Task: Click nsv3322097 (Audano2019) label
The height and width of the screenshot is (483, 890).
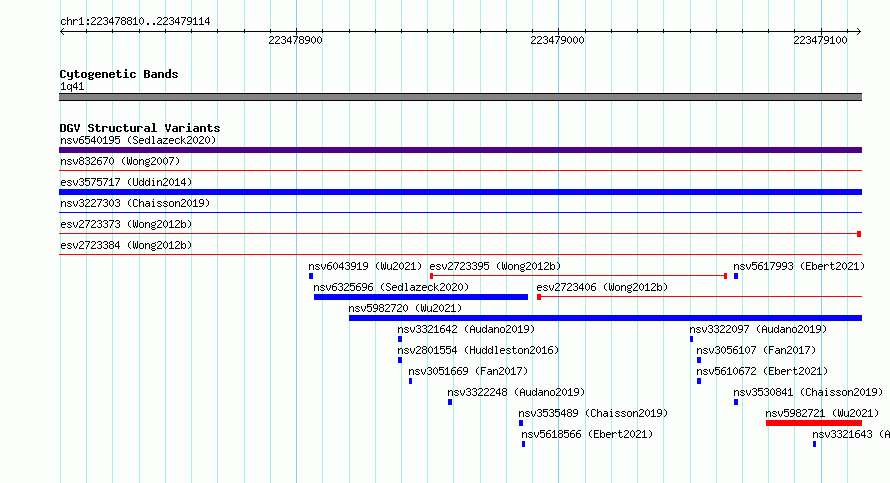Action: 758,329
